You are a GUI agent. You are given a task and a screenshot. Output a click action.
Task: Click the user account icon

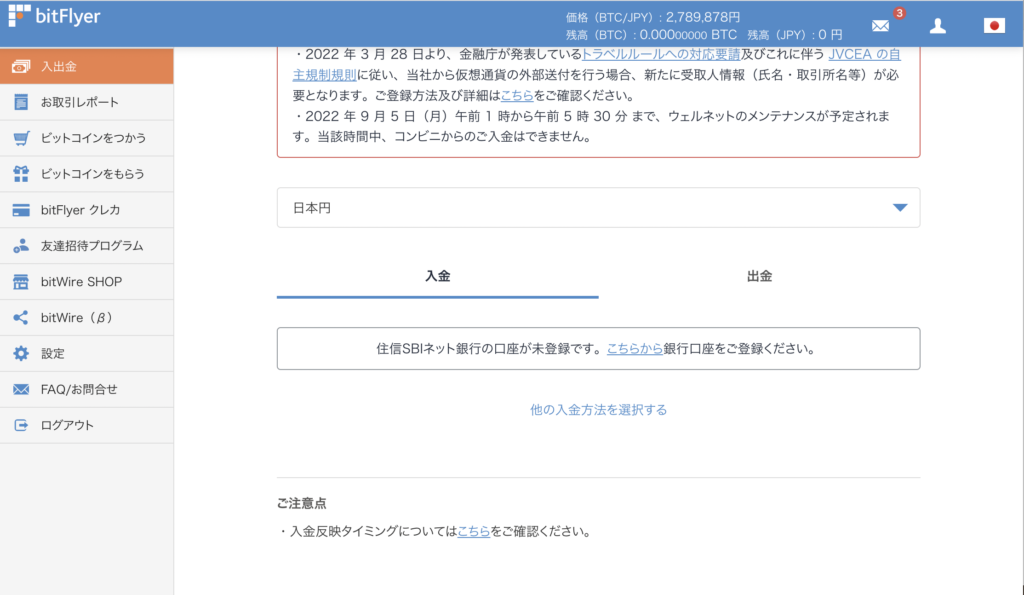(x=937, y=25)
